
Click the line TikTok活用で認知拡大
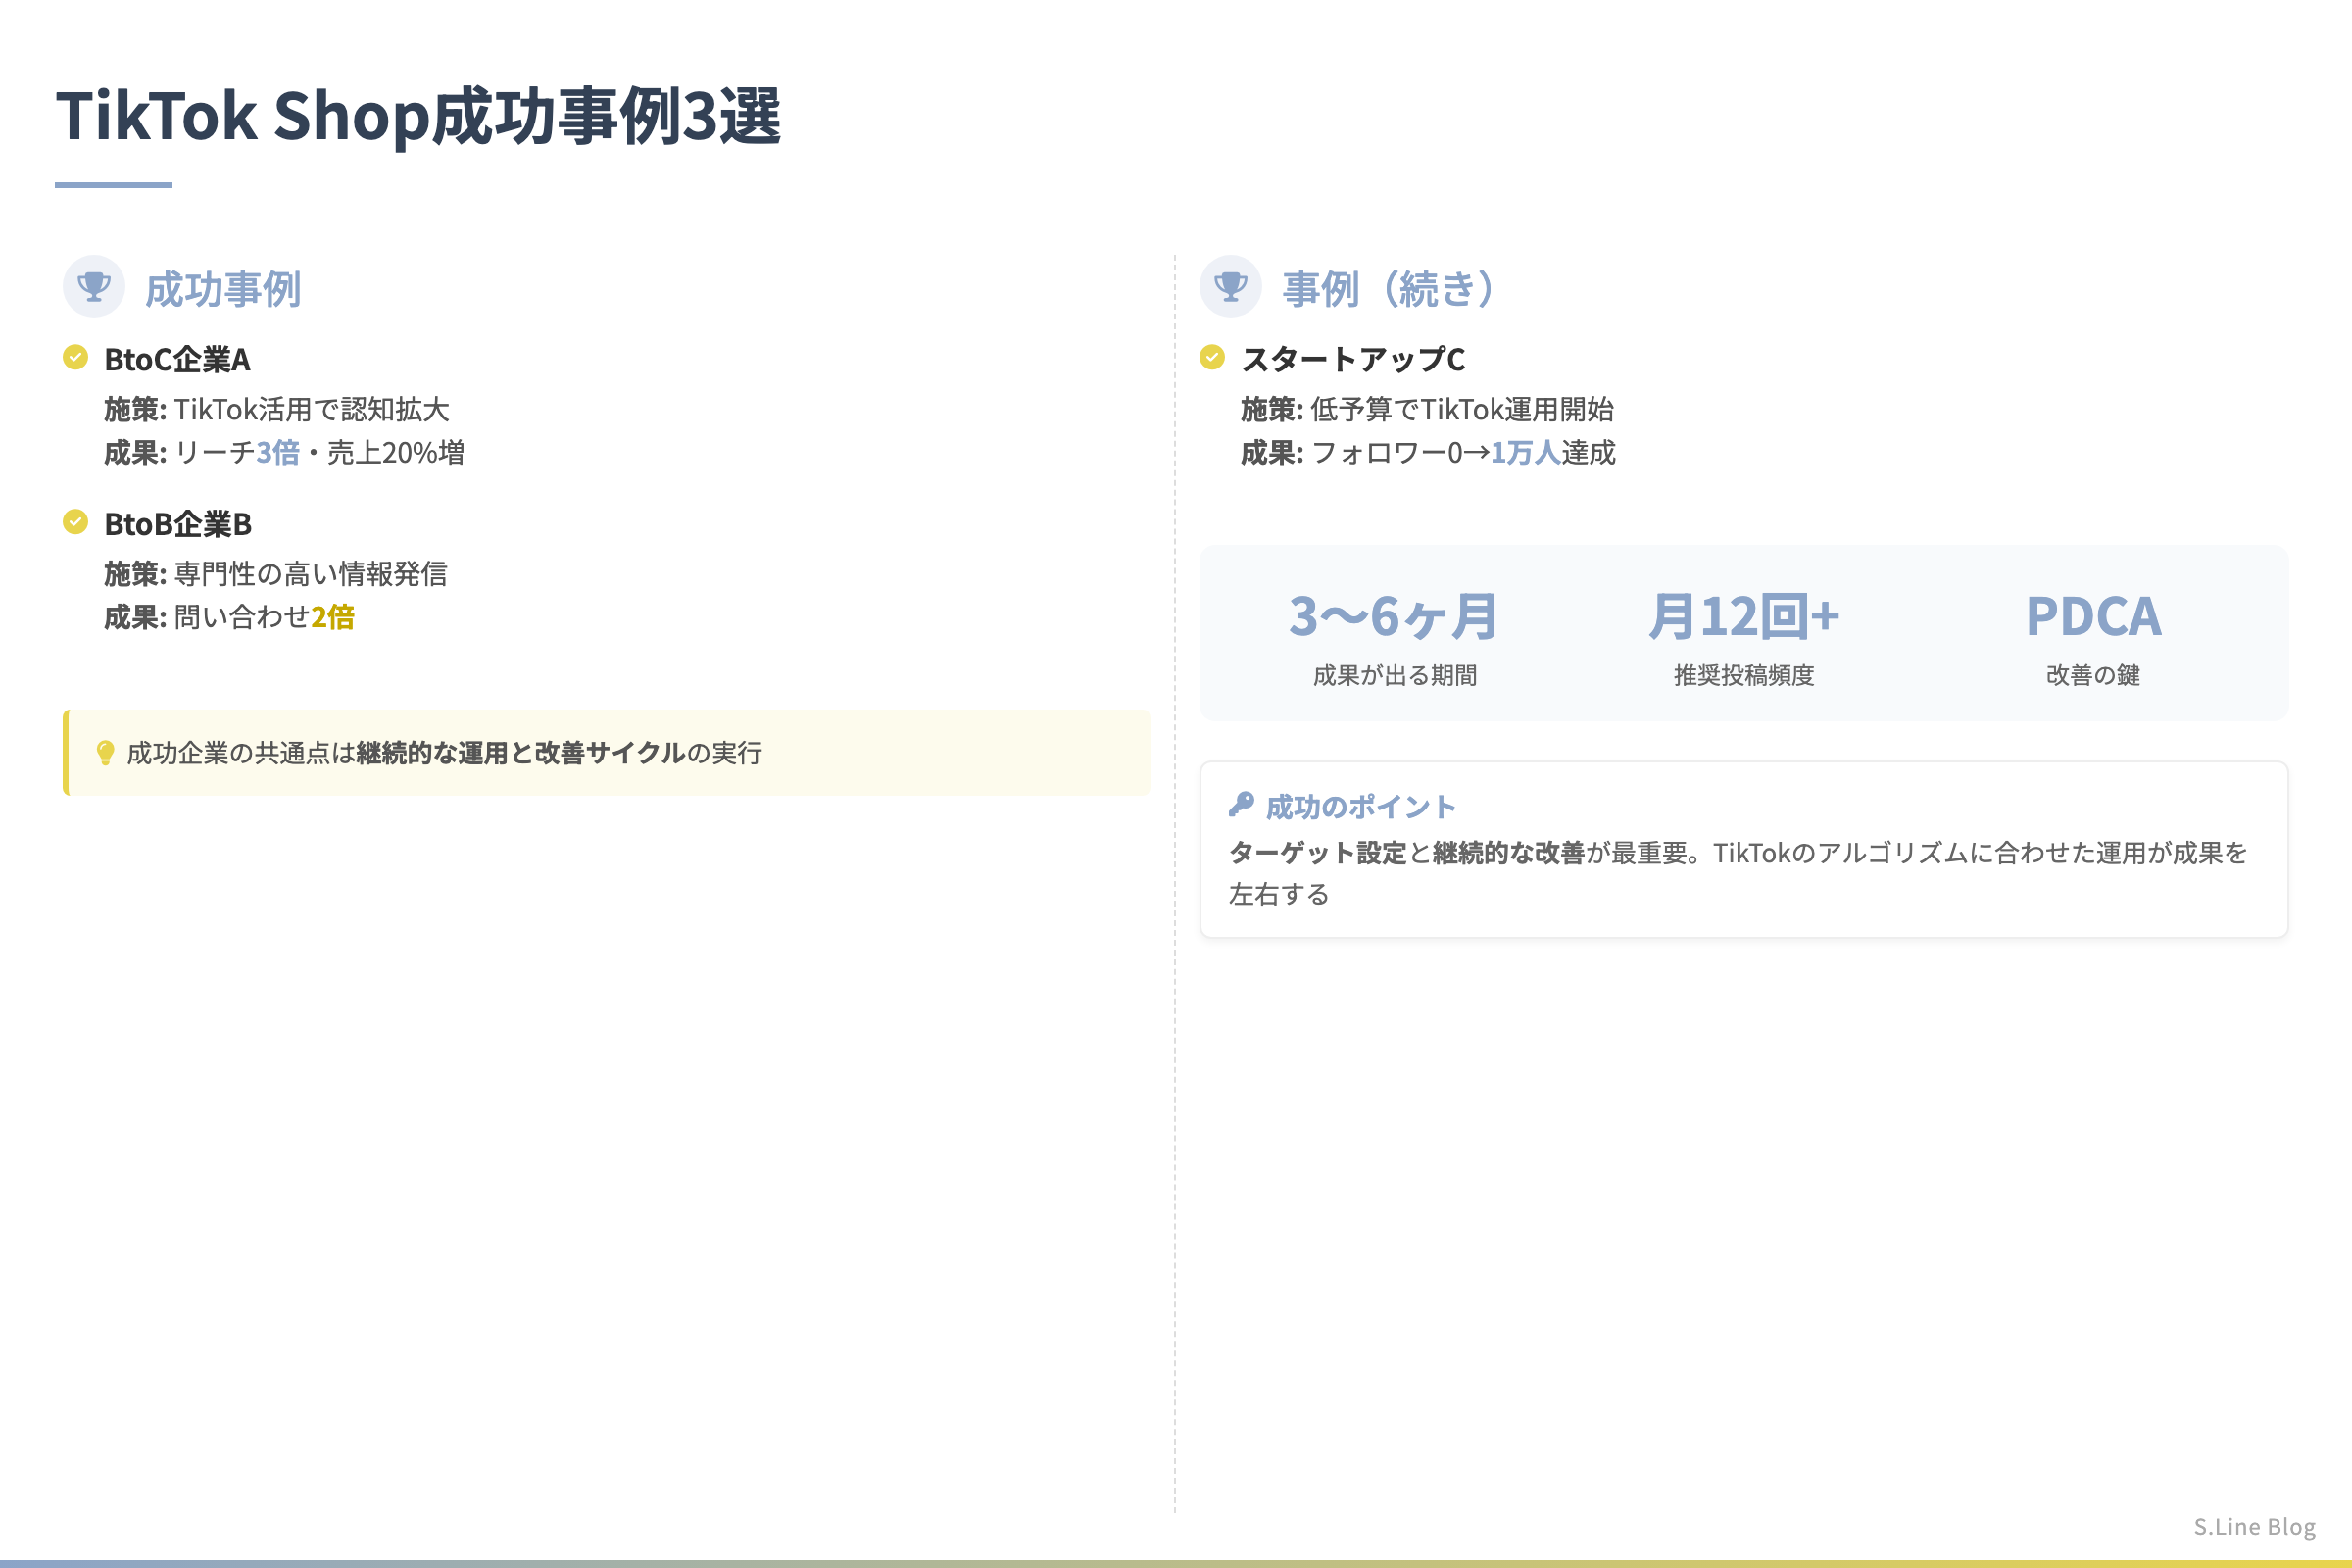coord(312,409)
